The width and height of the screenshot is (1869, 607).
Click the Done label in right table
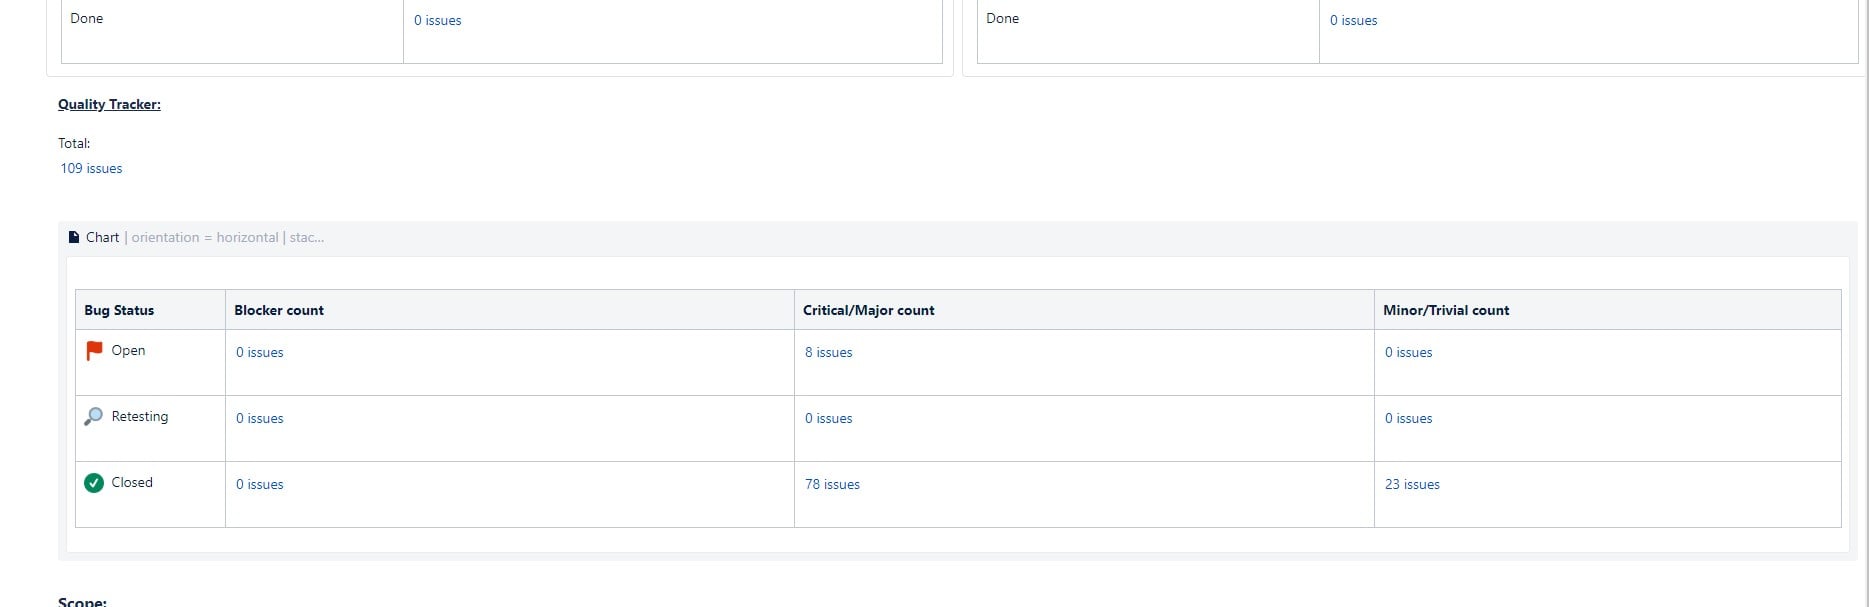pyautogui.click(x=1003, y=18)
